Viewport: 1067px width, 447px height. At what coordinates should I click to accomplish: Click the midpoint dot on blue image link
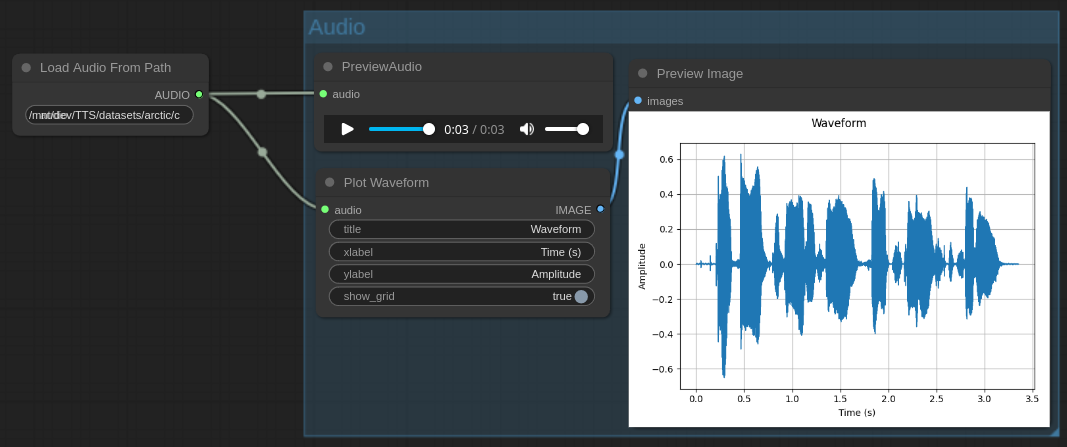point(619,155)
